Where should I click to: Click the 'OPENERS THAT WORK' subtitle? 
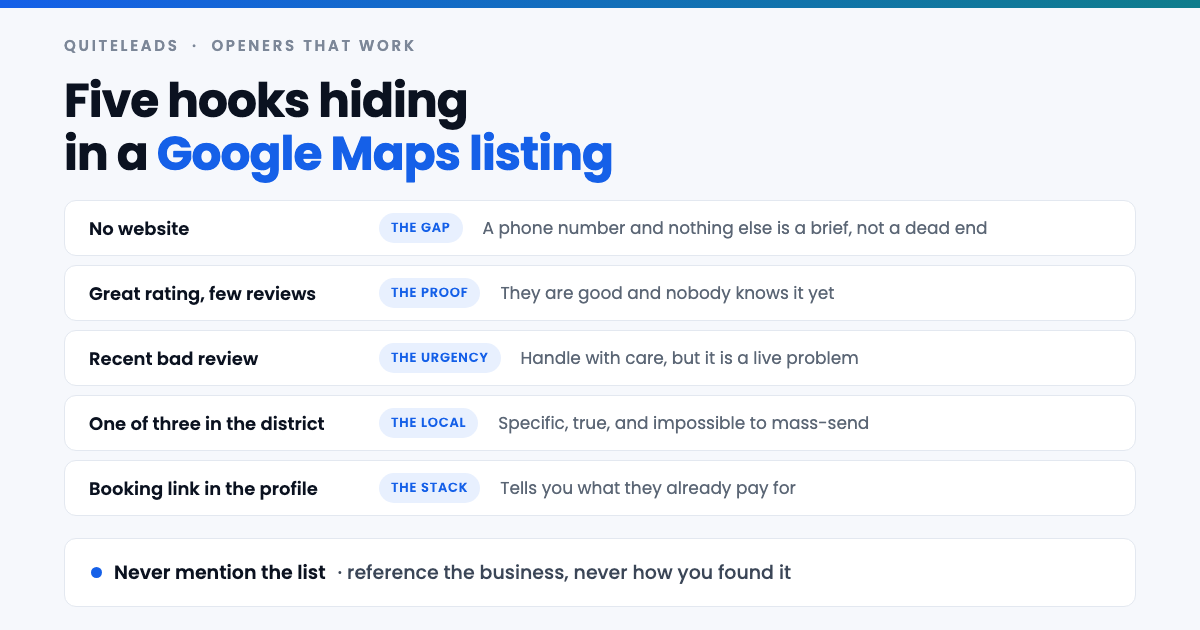pyautogui.click(x=313, y=46)
